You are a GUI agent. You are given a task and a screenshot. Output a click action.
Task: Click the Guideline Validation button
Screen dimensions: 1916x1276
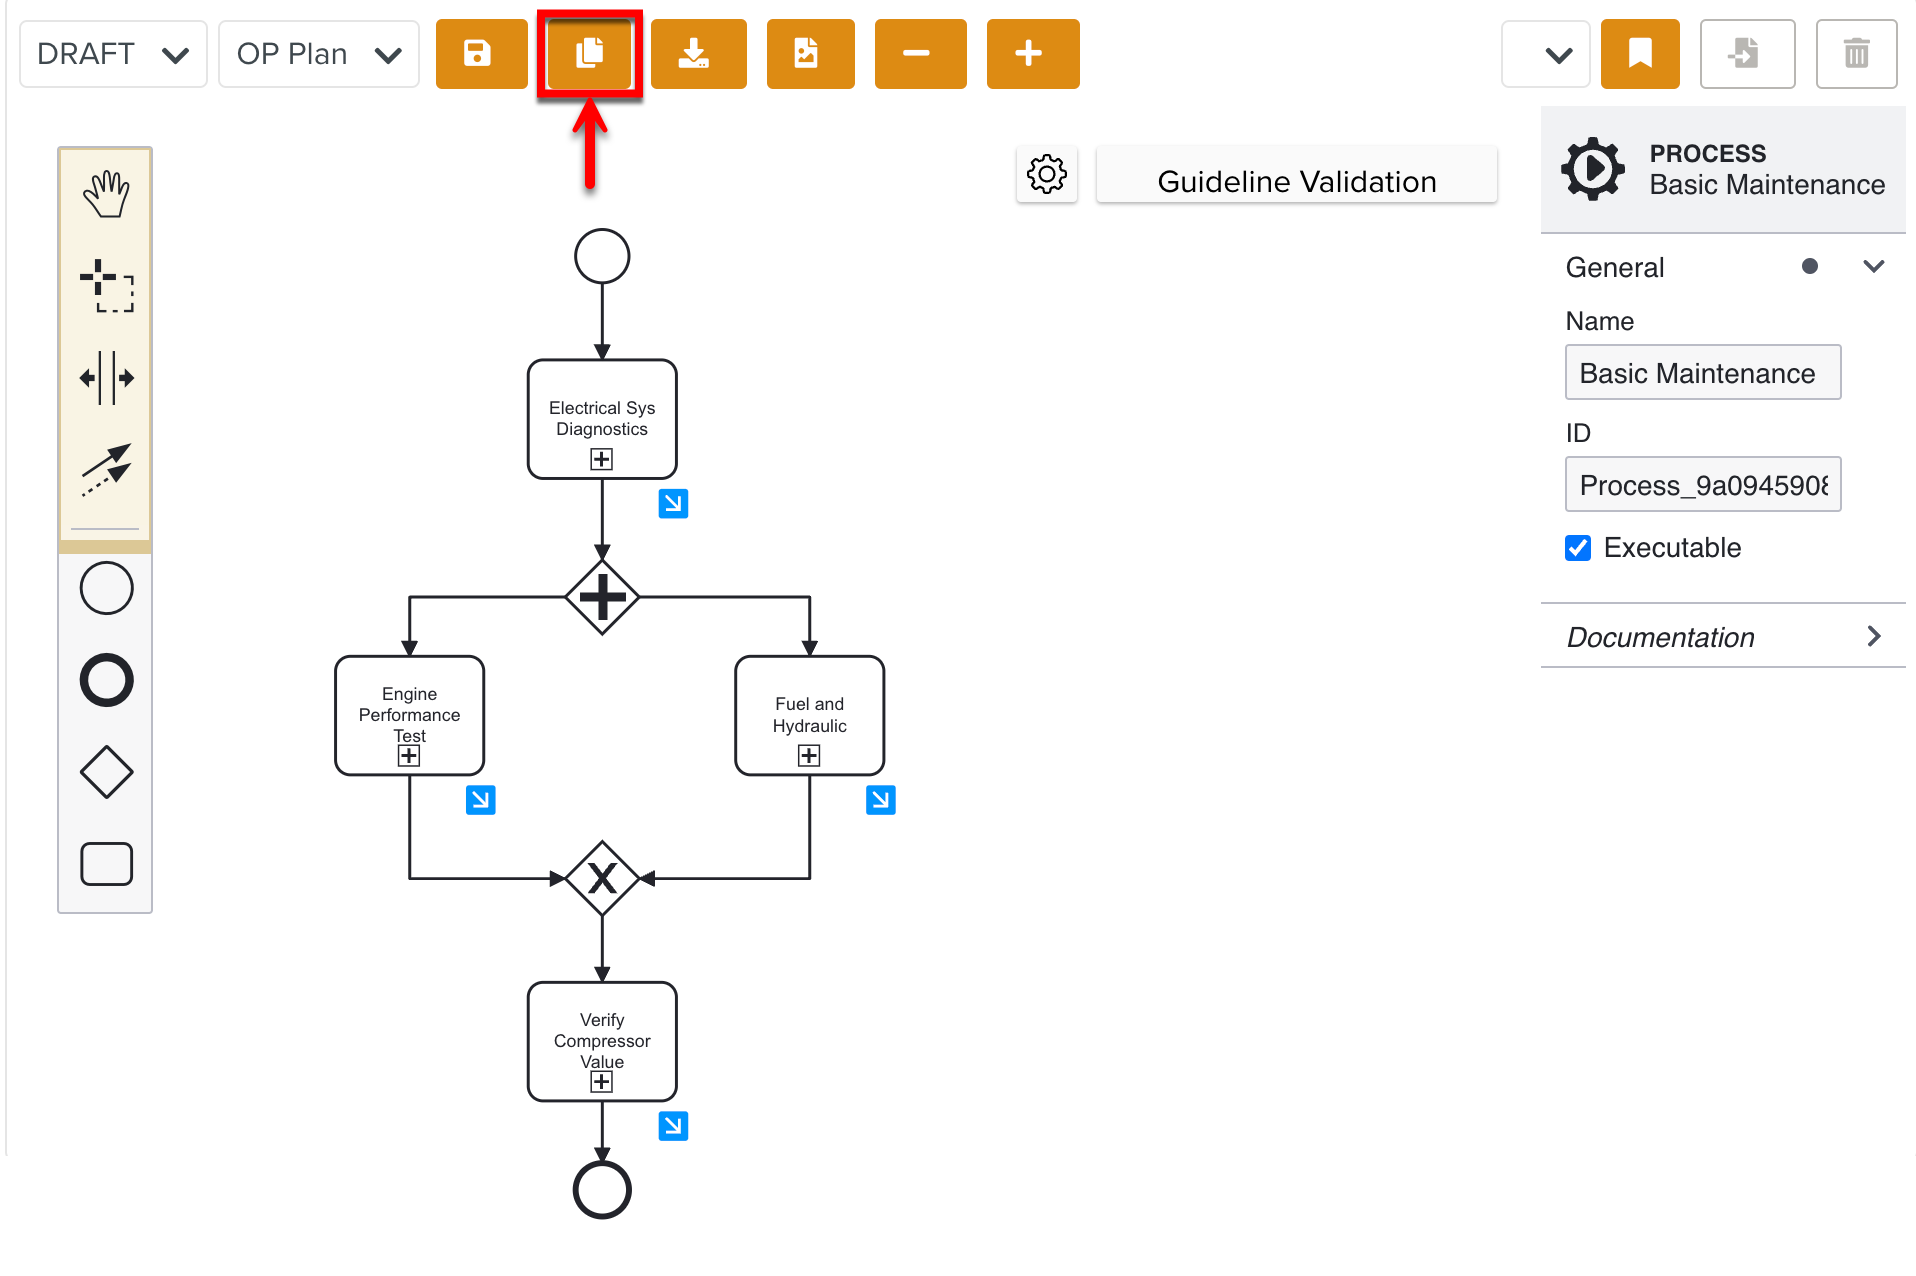click(x=1296, y=181)
